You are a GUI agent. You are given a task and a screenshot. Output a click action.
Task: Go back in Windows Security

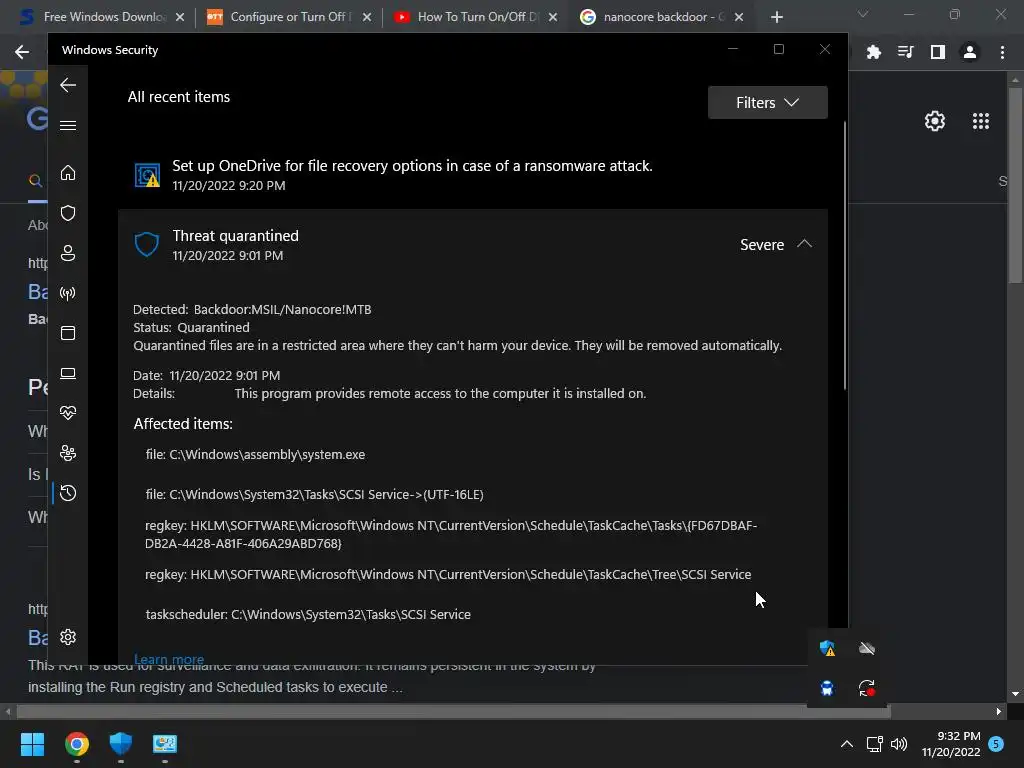point(68,85)
